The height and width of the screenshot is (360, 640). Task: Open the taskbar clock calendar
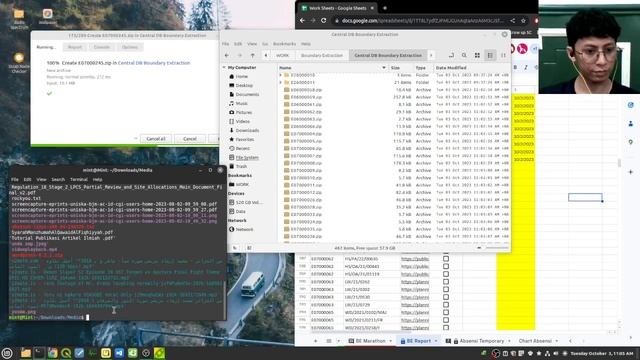[x=602, y=353]
